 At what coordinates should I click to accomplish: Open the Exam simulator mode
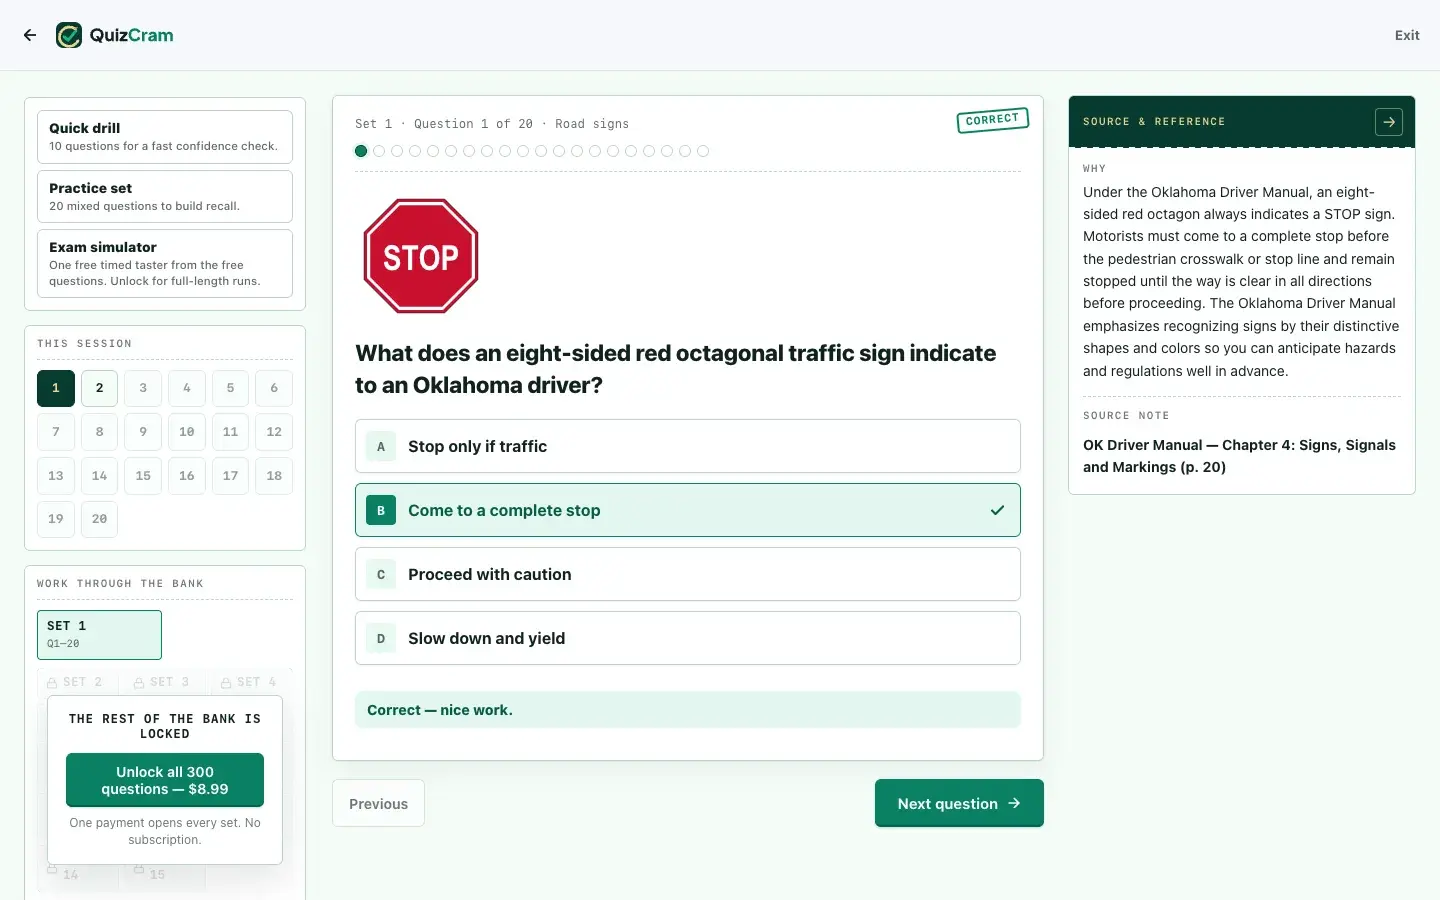click(165, 264)
